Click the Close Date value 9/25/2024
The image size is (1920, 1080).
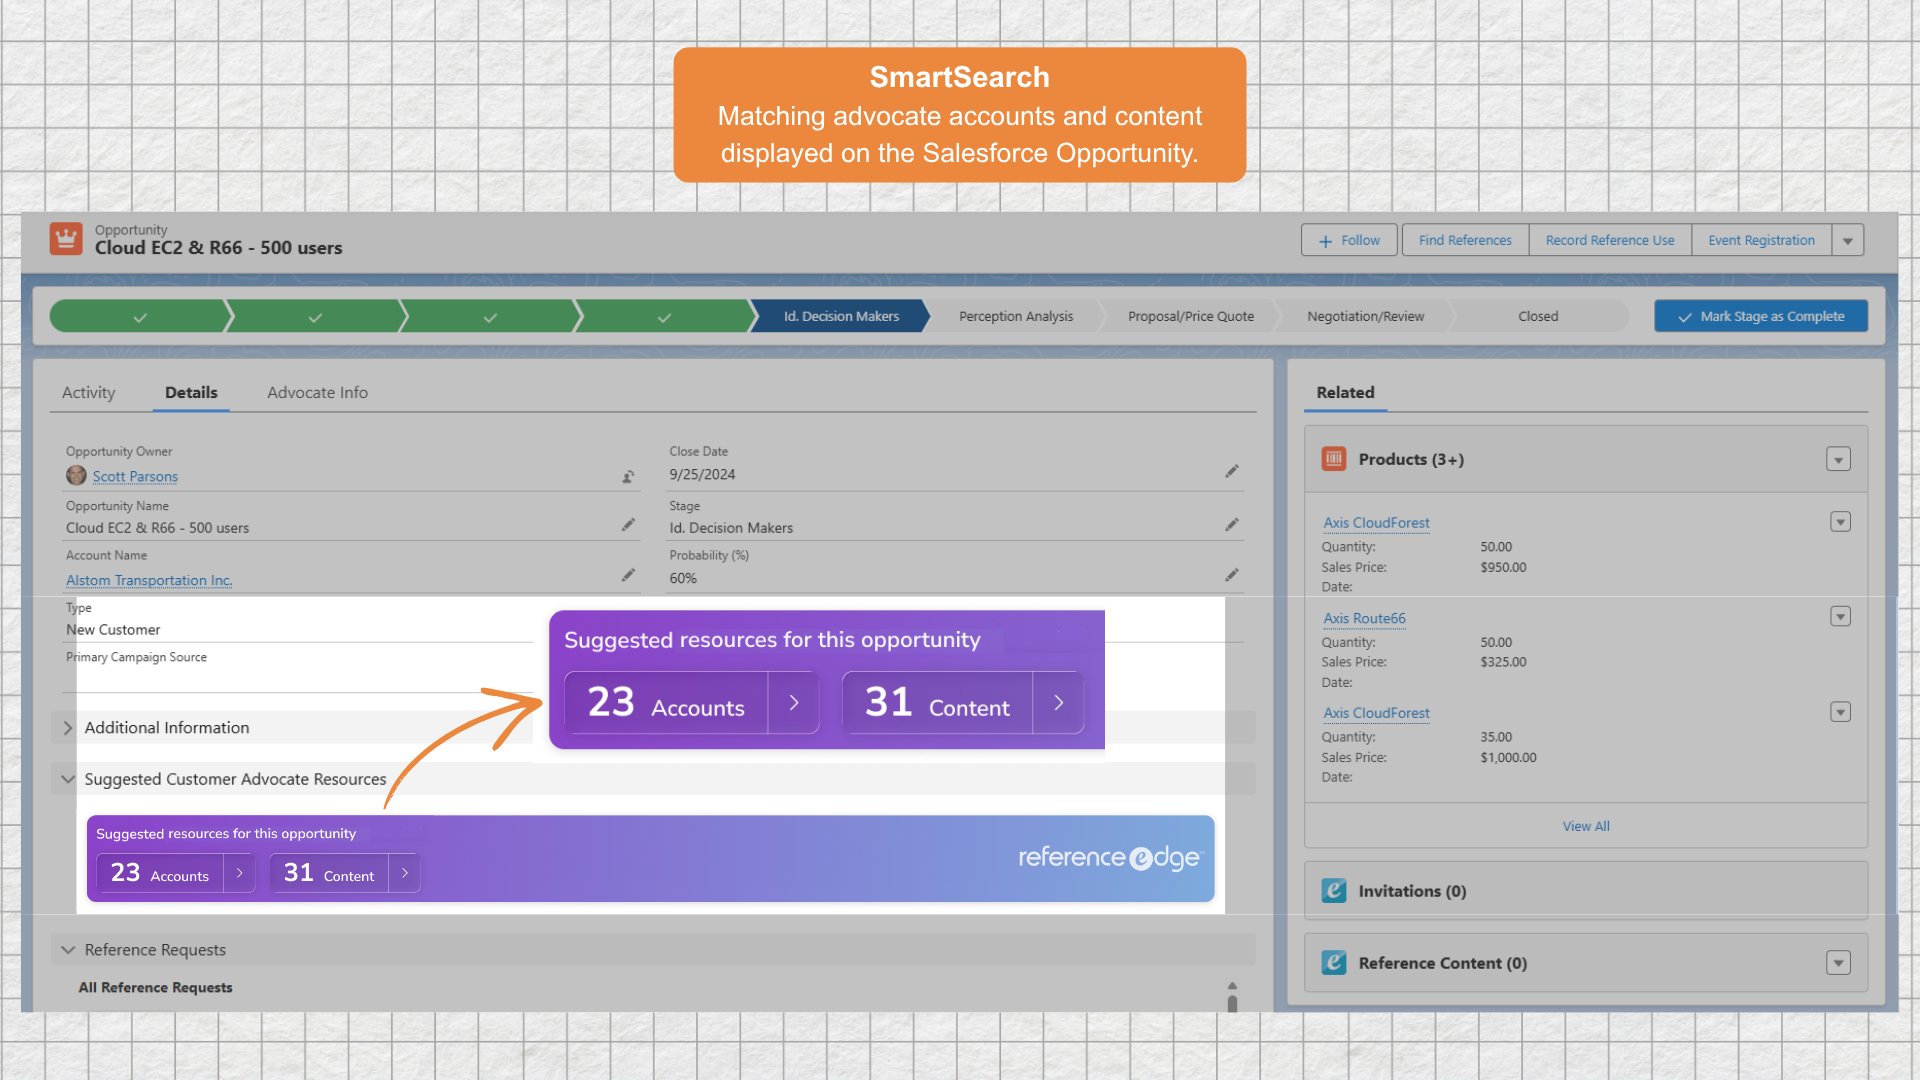click(702, 475)
